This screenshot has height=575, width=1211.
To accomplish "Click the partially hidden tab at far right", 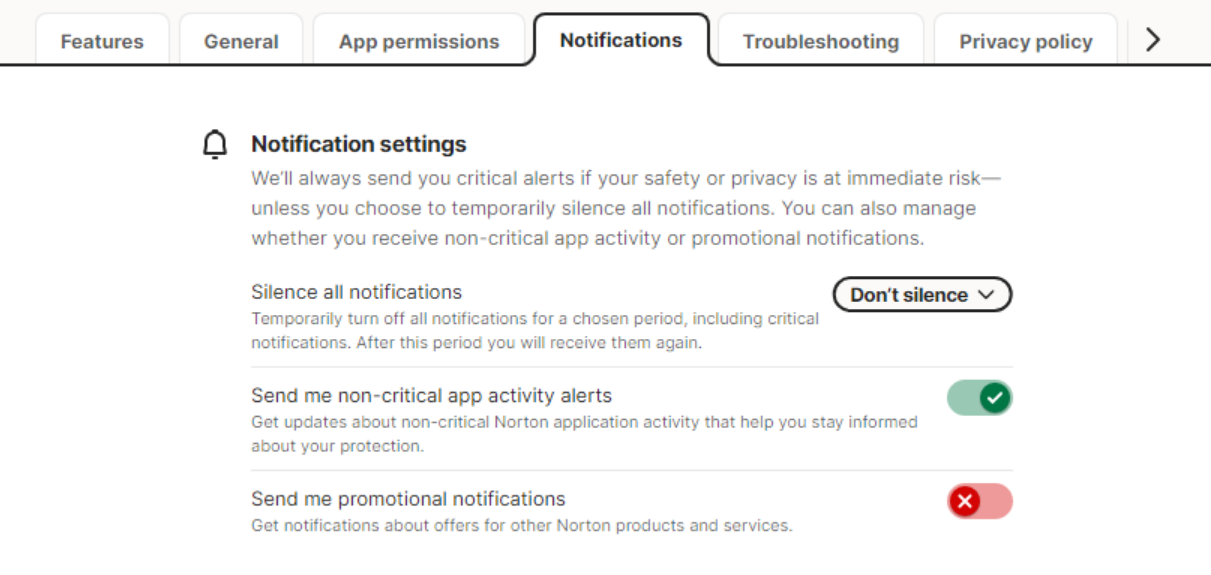I will point(1135,42).
